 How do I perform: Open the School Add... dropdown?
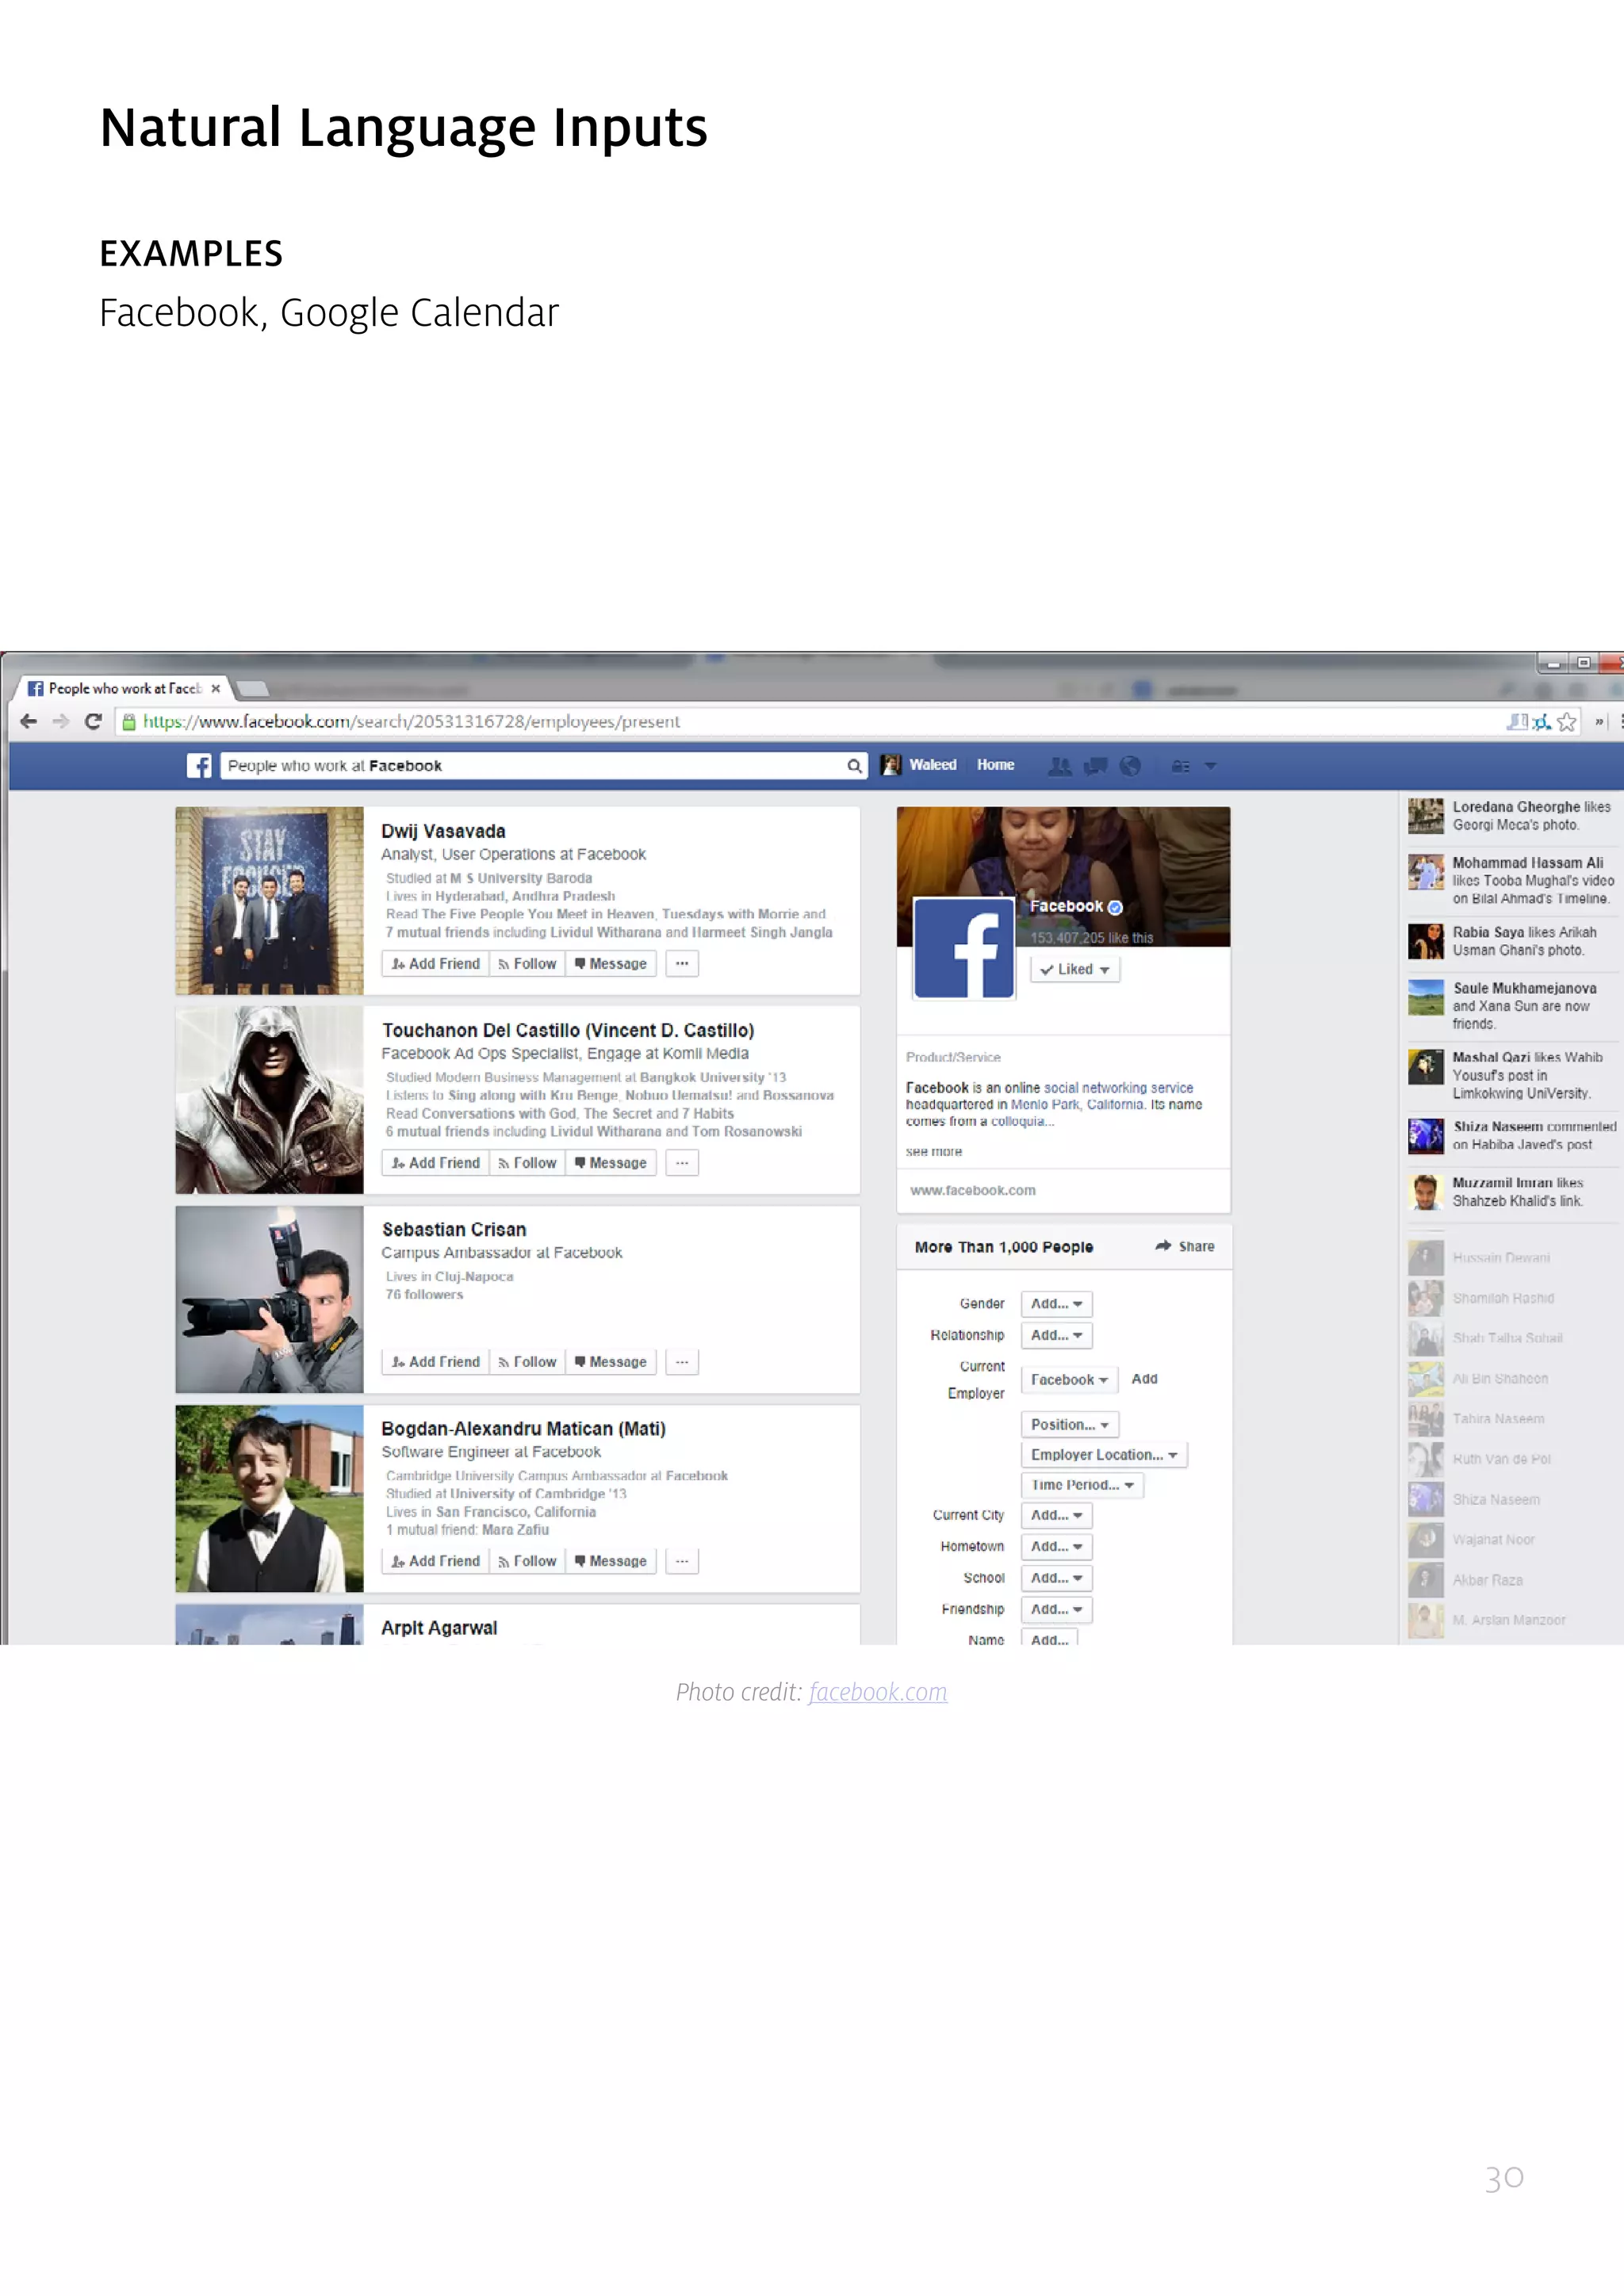(x=1056, y=1578)
